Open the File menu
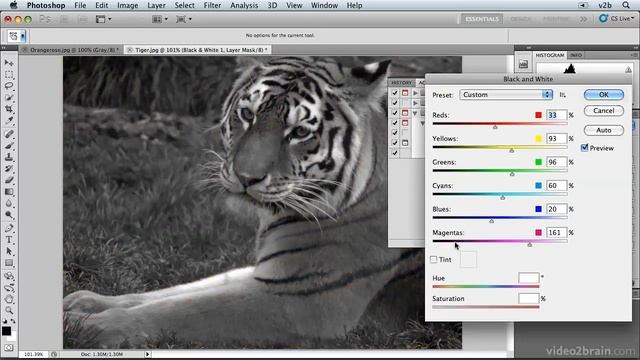This screenshot has height=360, width=640. point(80,5)
